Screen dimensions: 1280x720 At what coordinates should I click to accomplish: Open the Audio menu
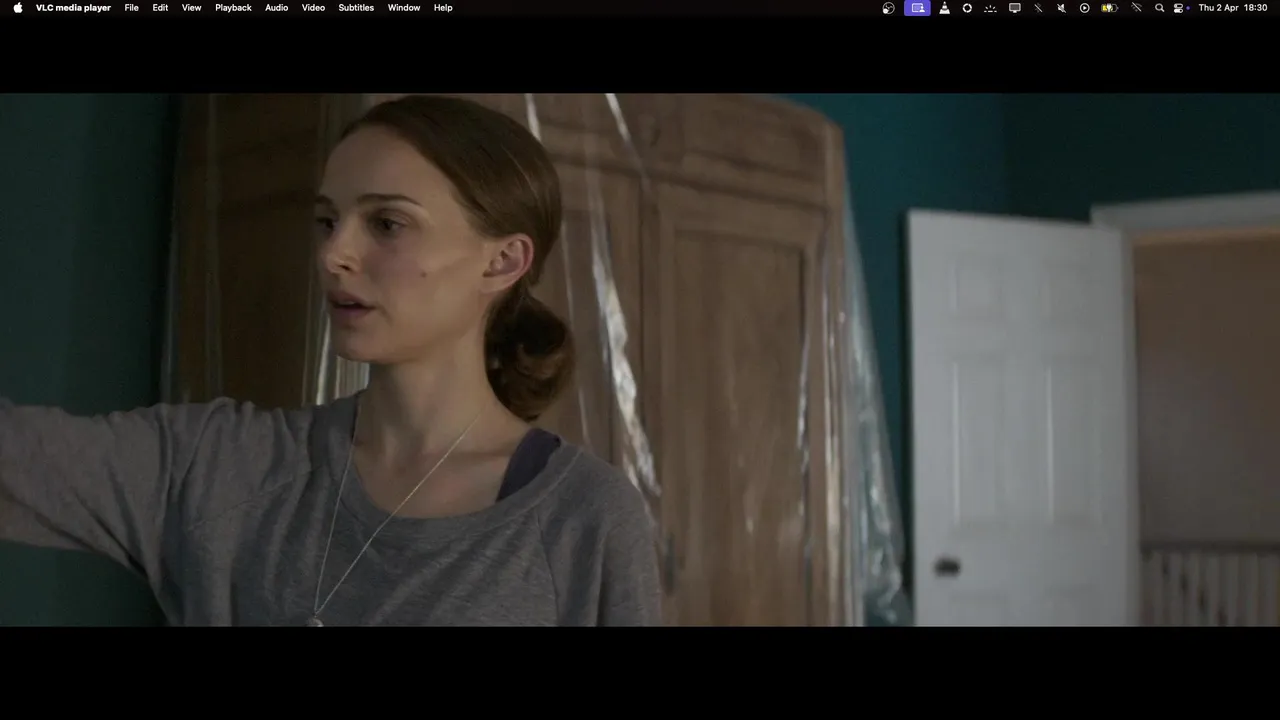point(276,8)
